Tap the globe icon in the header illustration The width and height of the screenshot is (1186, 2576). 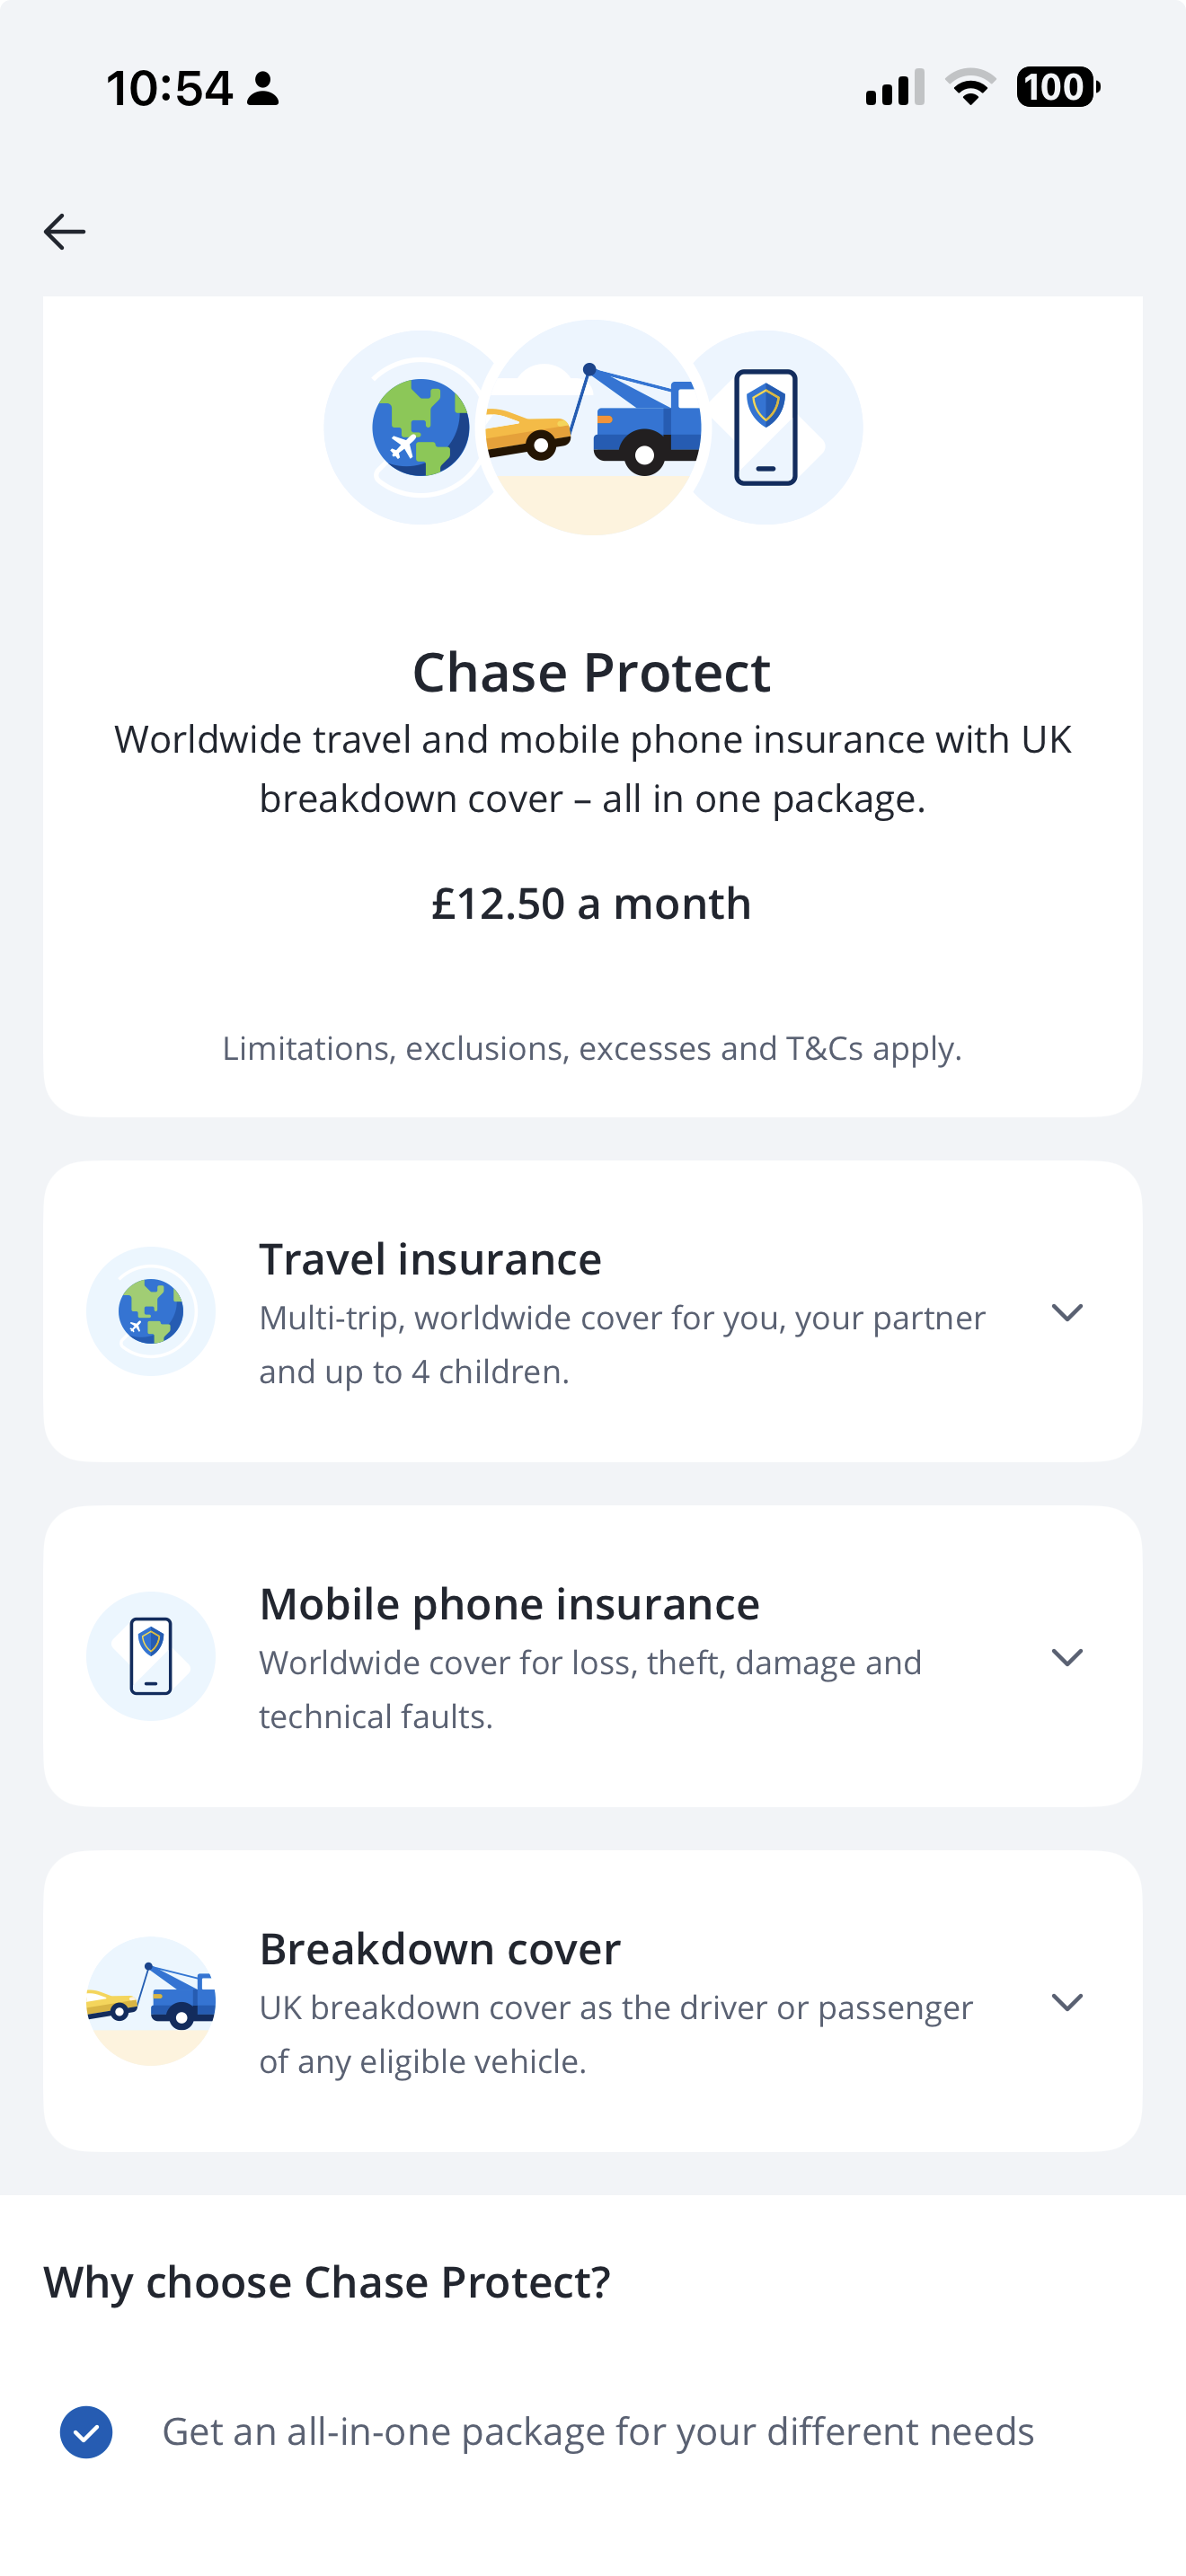point(420,427)
